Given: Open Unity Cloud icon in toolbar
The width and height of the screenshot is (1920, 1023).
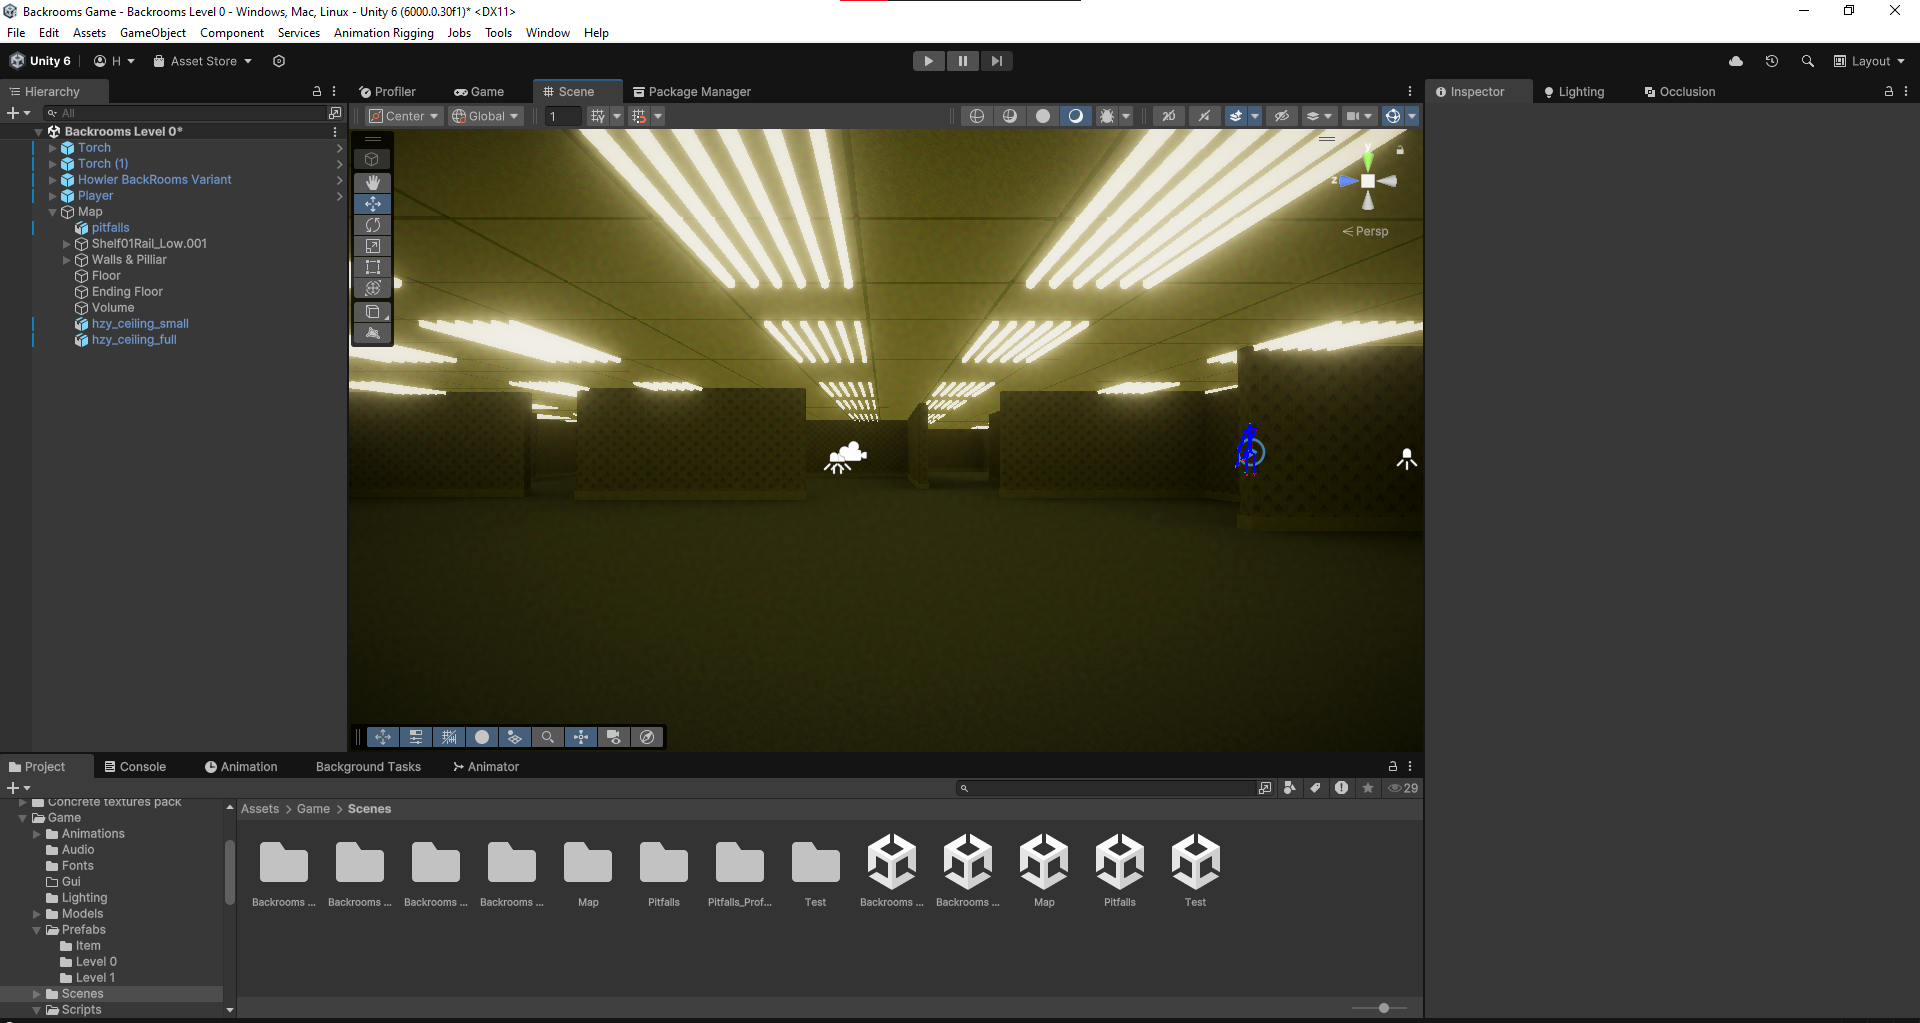Looking at the screenshot, I should (x=1735, y=61).
